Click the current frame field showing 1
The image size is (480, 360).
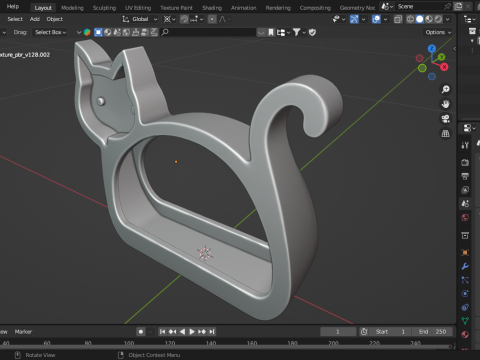pos(338,332)
